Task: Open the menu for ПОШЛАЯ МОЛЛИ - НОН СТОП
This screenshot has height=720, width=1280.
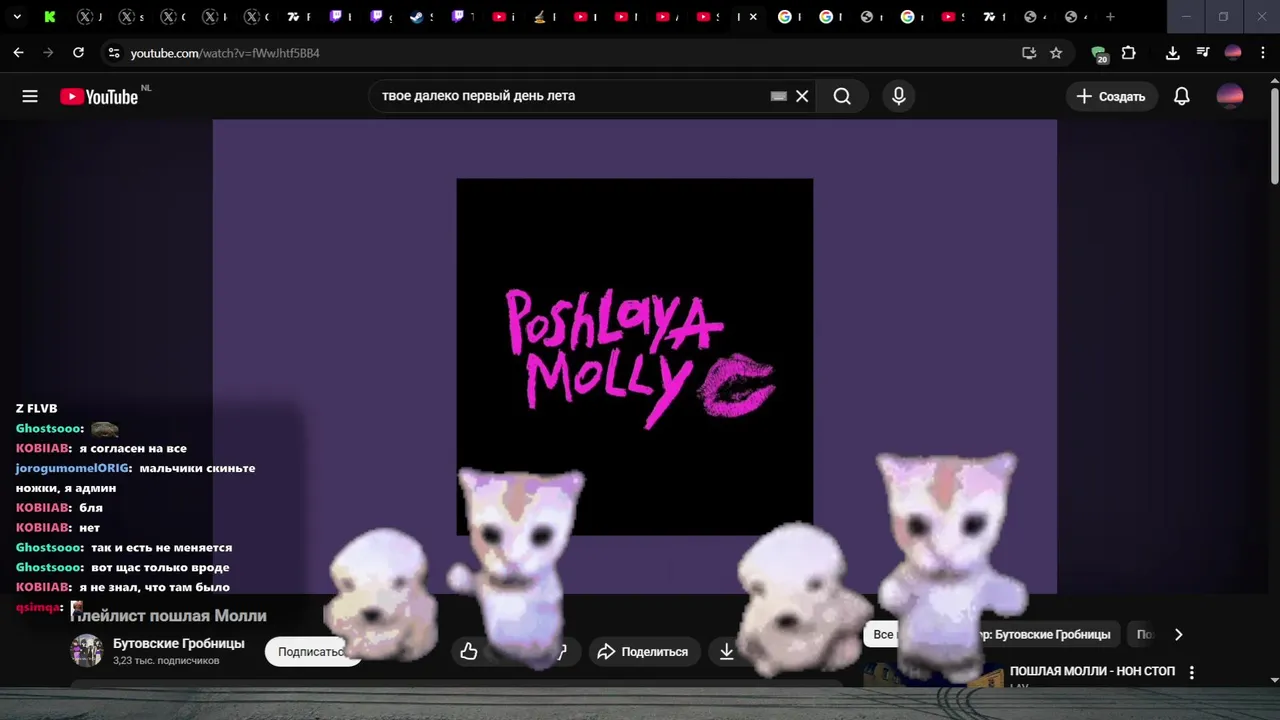Action: click(x=1191, y=673)
